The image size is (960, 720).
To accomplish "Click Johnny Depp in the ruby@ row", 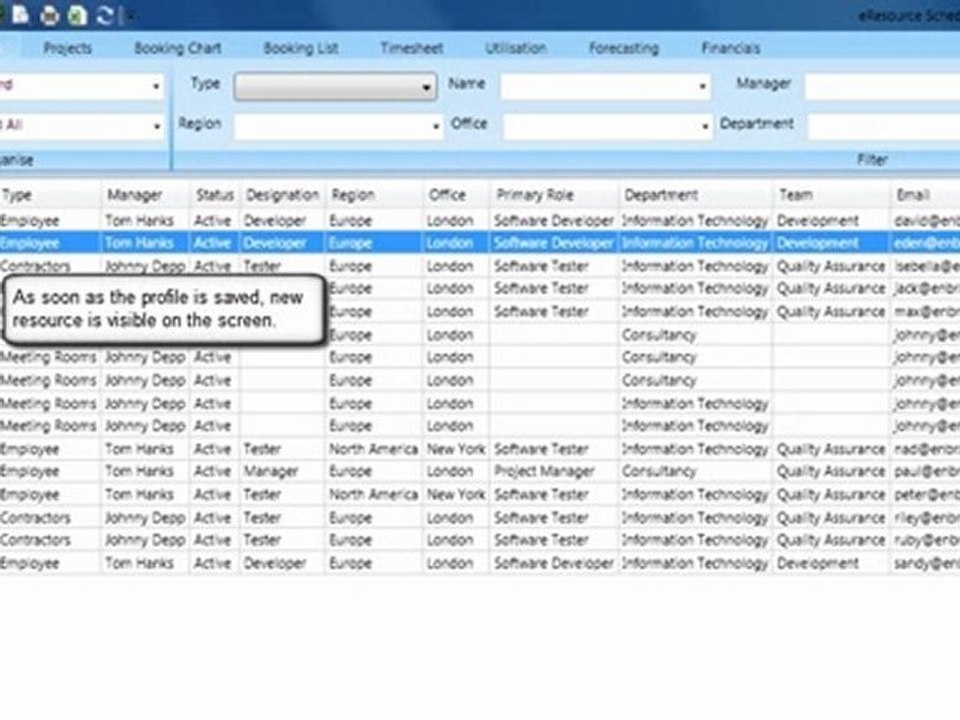I will click(145, 540).
